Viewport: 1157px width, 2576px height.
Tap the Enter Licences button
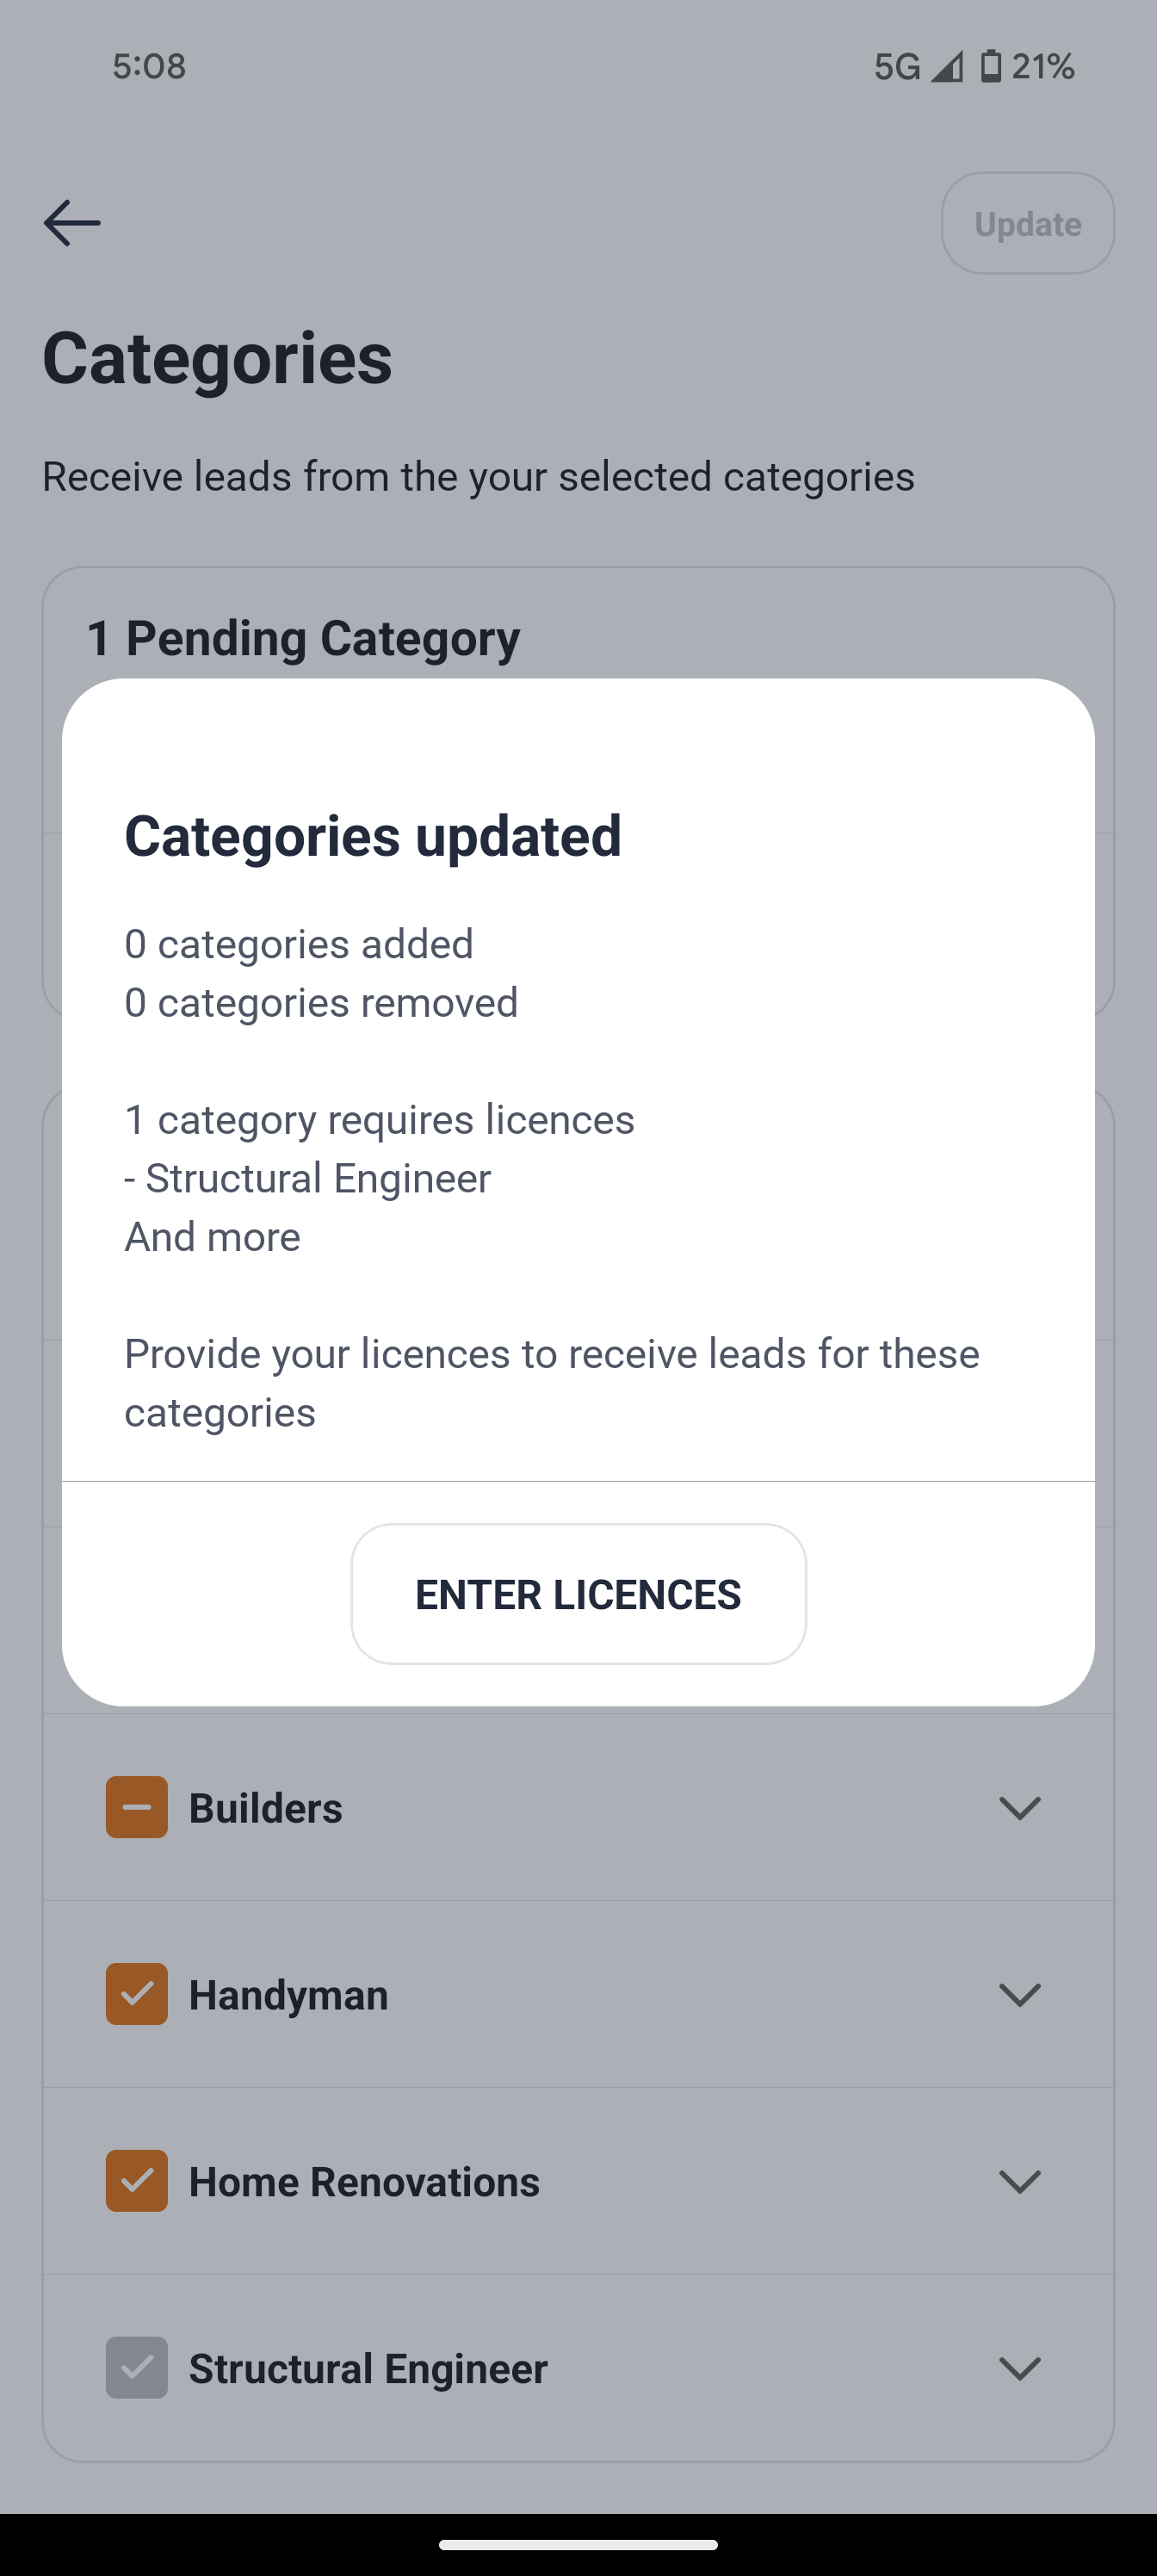pyautogui.click(x=578, y=1594)
